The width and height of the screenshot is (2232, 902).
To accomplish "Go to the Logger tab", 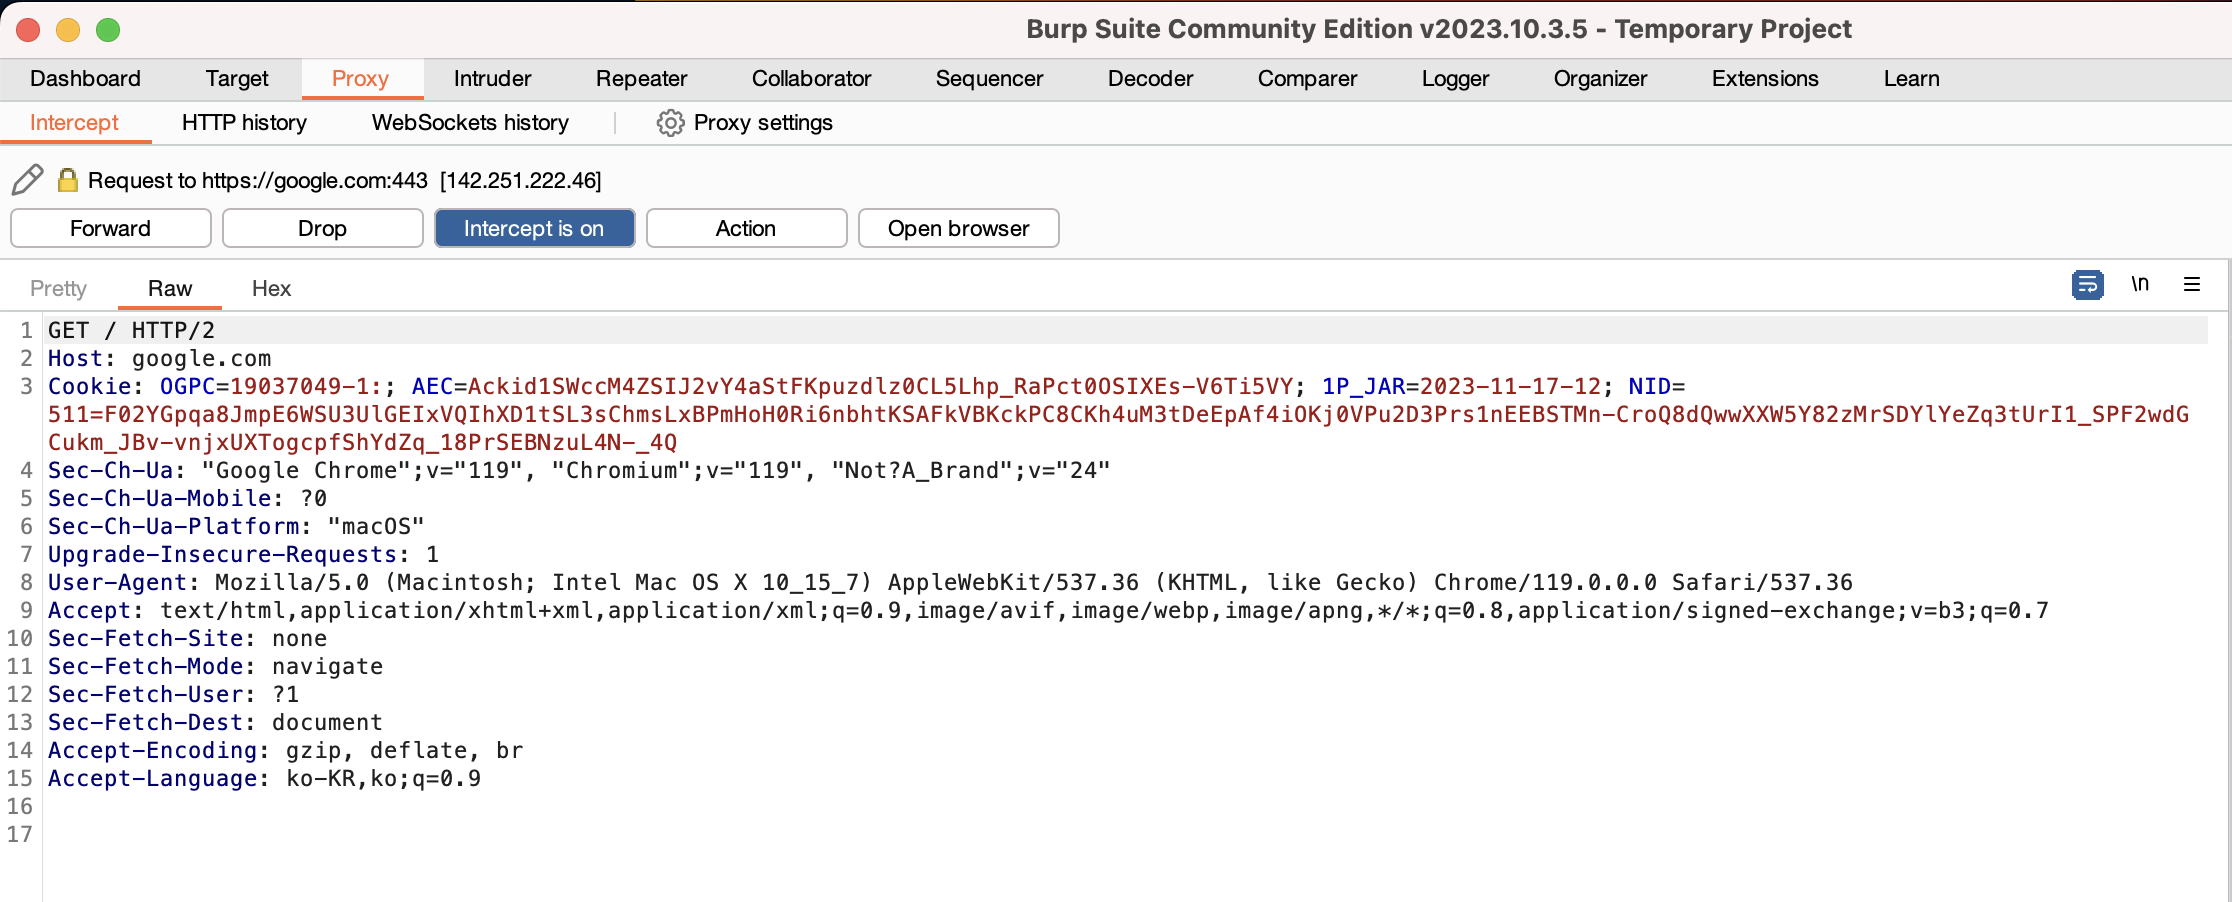I will click(1455, 79).
